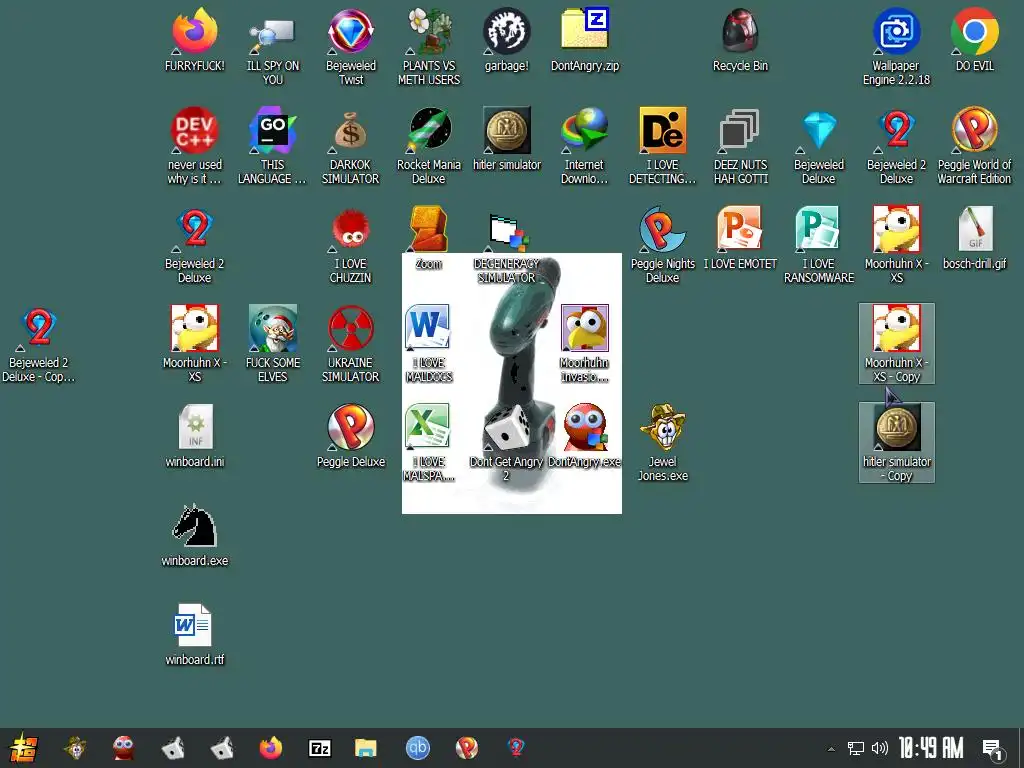Viewport: 1024px width, 768px height.
Task: Open the notification center icon
Action: 993,749
